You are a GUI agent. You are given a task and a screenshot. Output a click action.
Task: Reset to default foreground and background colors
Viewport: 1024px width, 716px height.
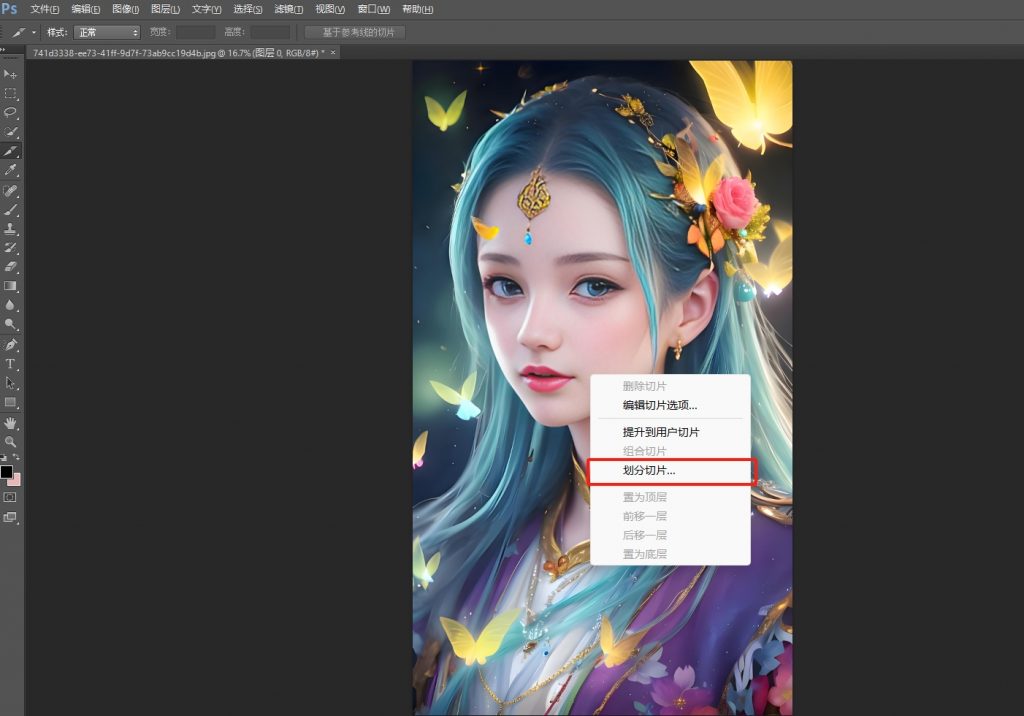4,457
